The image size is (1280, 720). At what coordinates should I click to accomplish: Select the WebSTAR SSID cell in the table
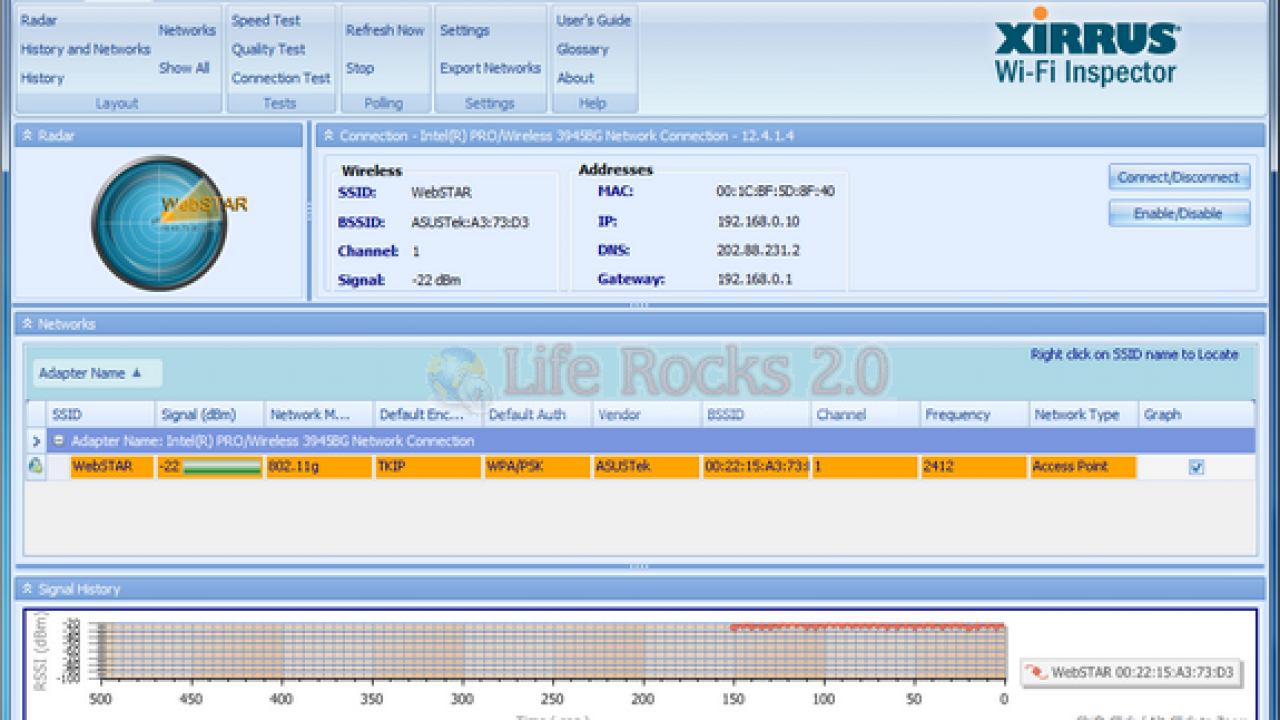click(112, 467)
